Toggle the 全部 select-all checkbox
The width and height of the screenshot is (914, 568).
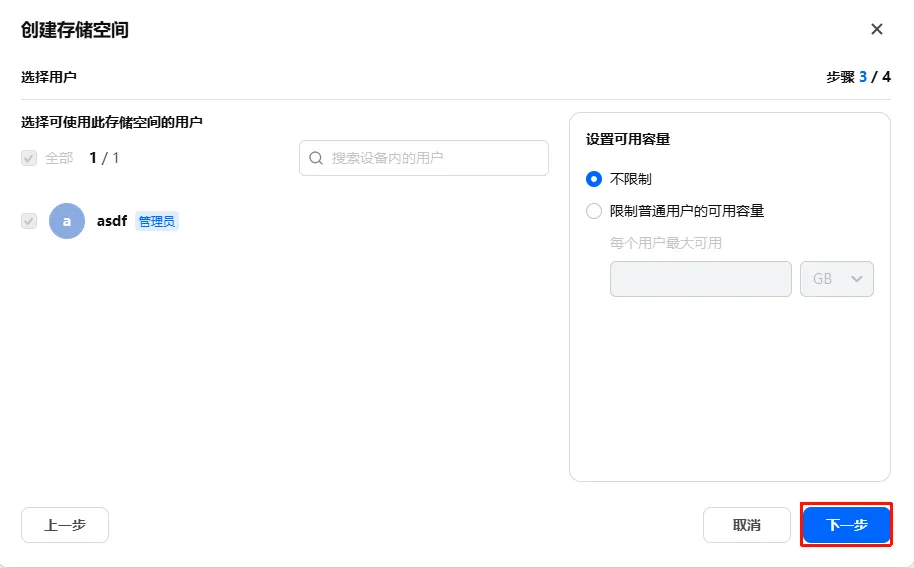[29, 158]
